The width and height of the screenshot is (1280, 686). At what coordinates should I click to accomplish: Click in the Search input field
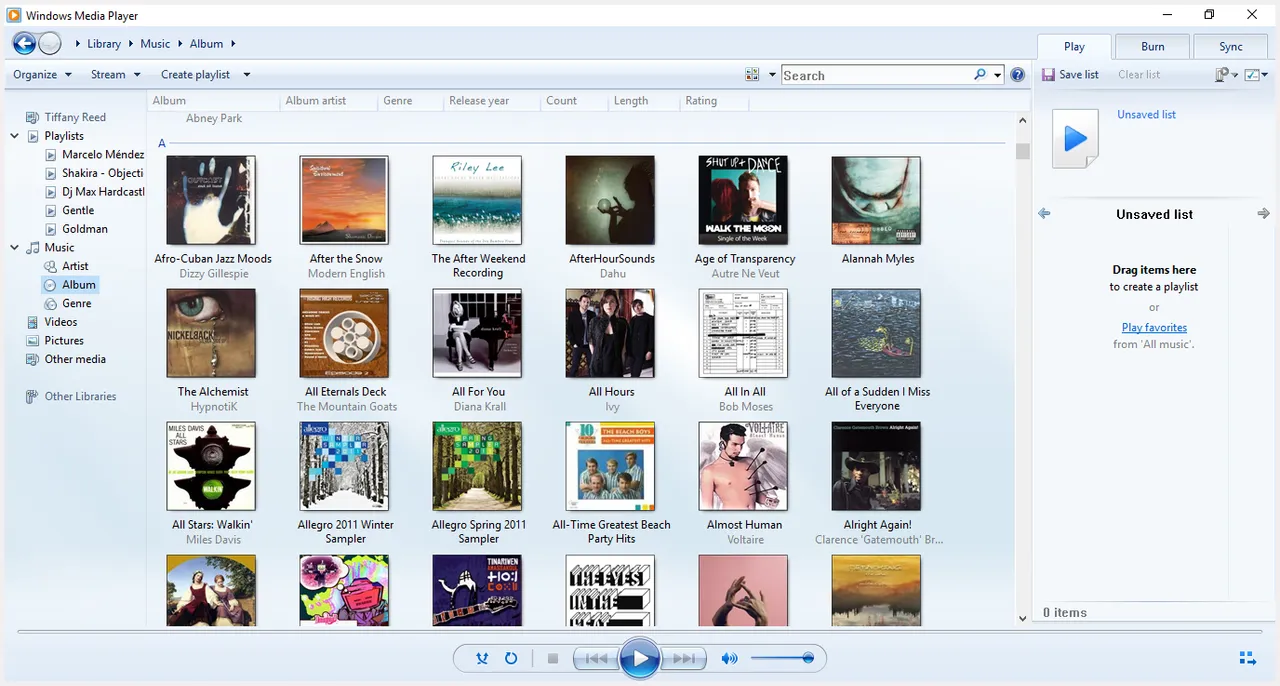[876, 75]
